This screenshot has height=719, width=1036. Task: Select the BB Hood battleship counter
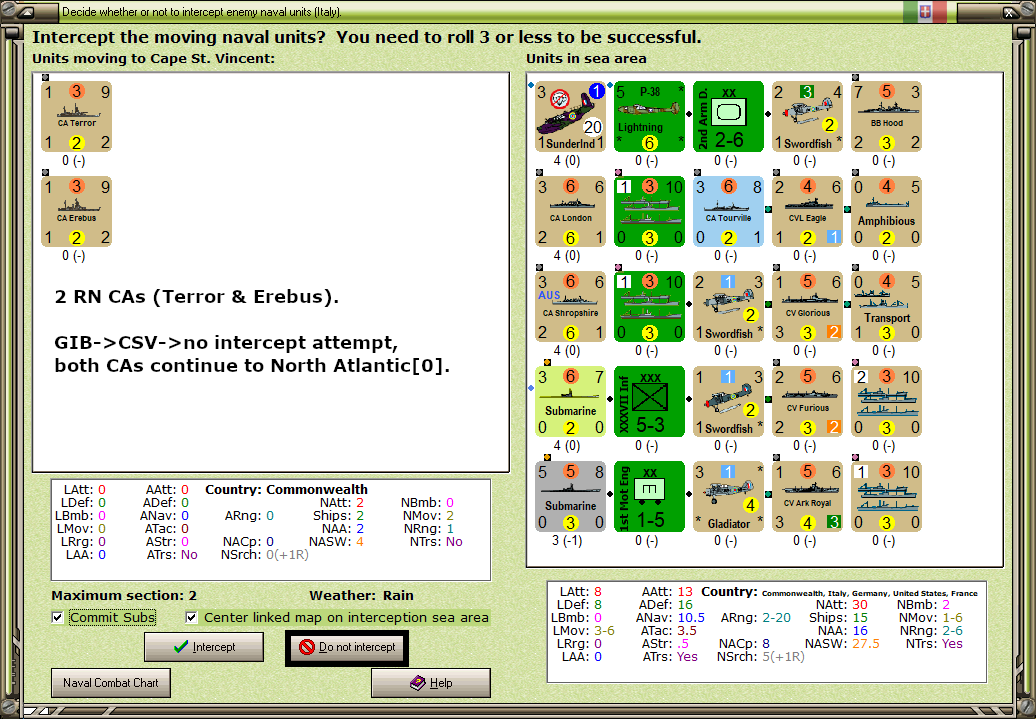click(x=887, y=117)
